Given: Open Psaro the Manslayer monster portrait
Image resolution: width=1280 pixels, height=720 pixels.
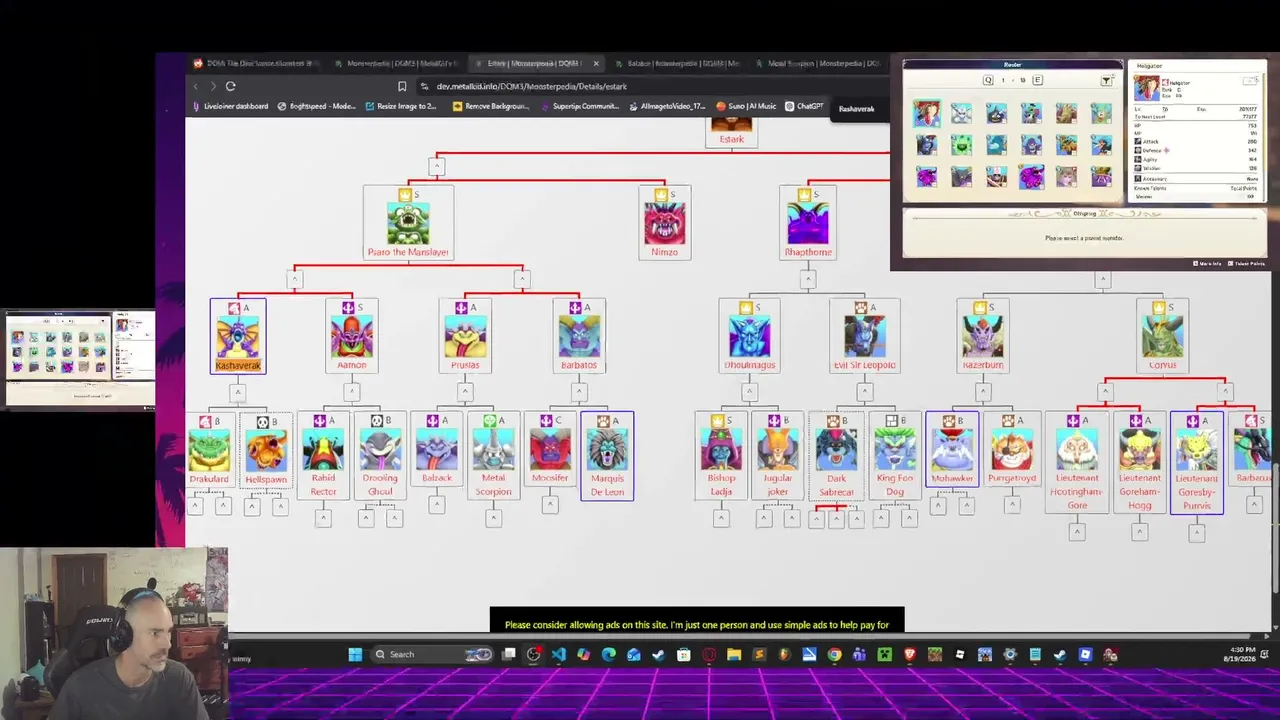Looking at the screenshot, I should 408,223.
